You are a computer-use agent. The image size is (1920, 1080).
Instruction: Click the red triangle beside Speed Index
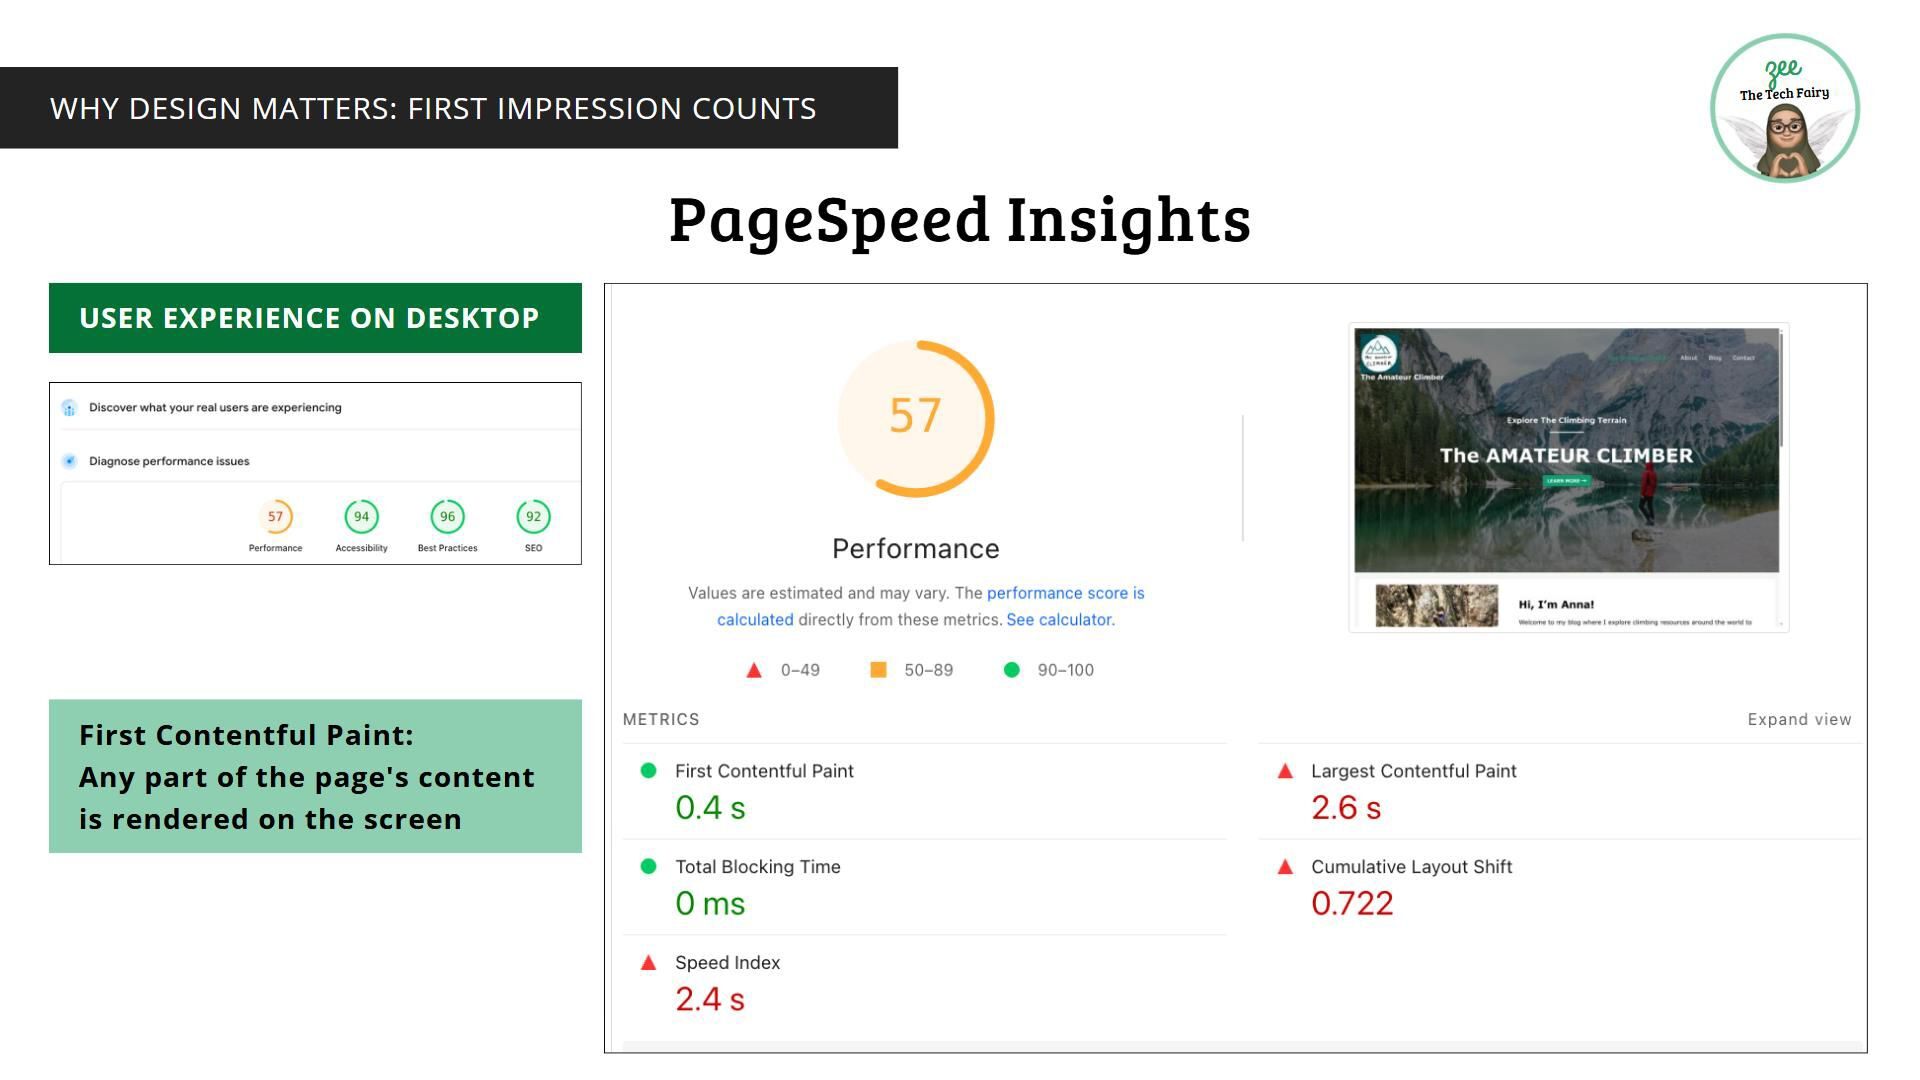pyautogui.click(x=648, y=963)
